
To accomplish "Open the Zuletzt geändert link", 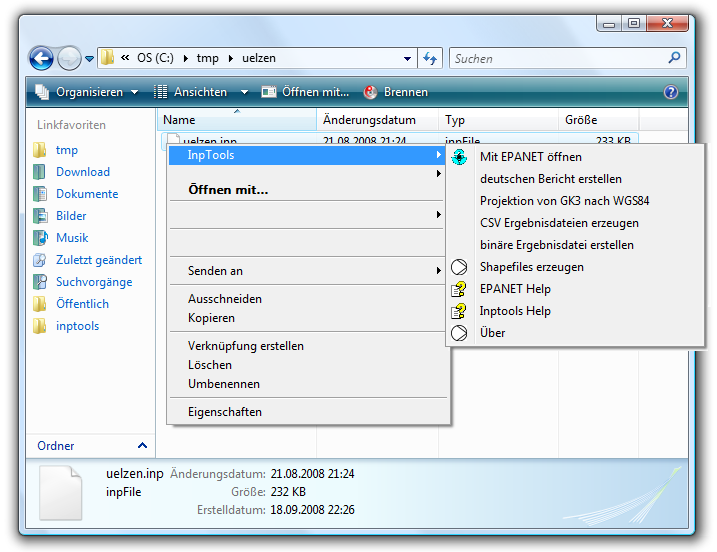I will click(99, 260).
